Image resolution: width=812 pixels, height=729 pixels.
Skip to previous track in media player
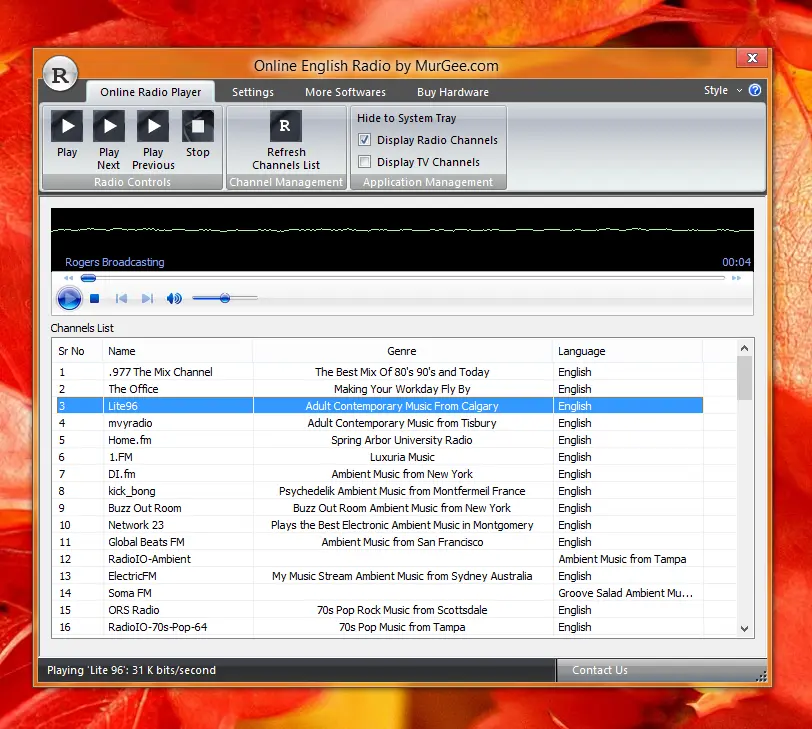121,298
